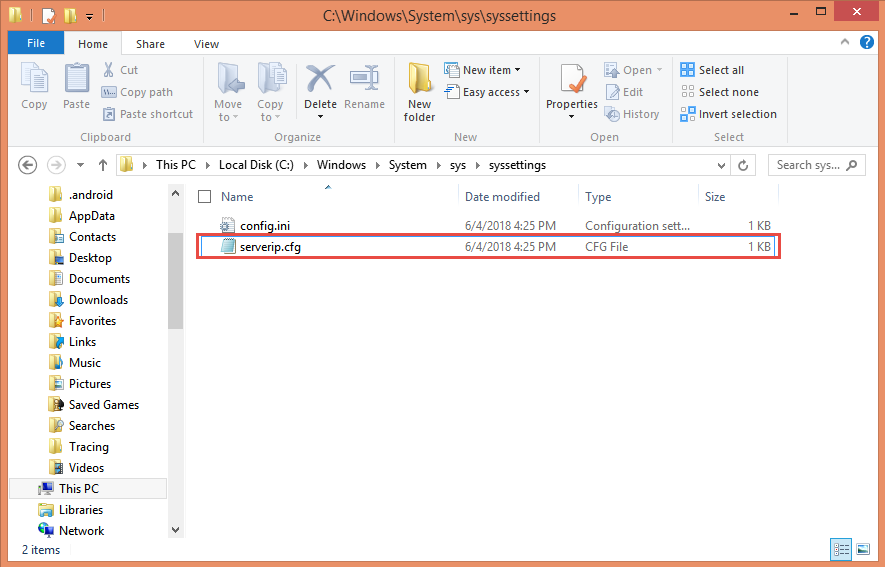This screenshot has height=567, width=885.
Task: Click Invert selection
Action: tap(729, 114)
